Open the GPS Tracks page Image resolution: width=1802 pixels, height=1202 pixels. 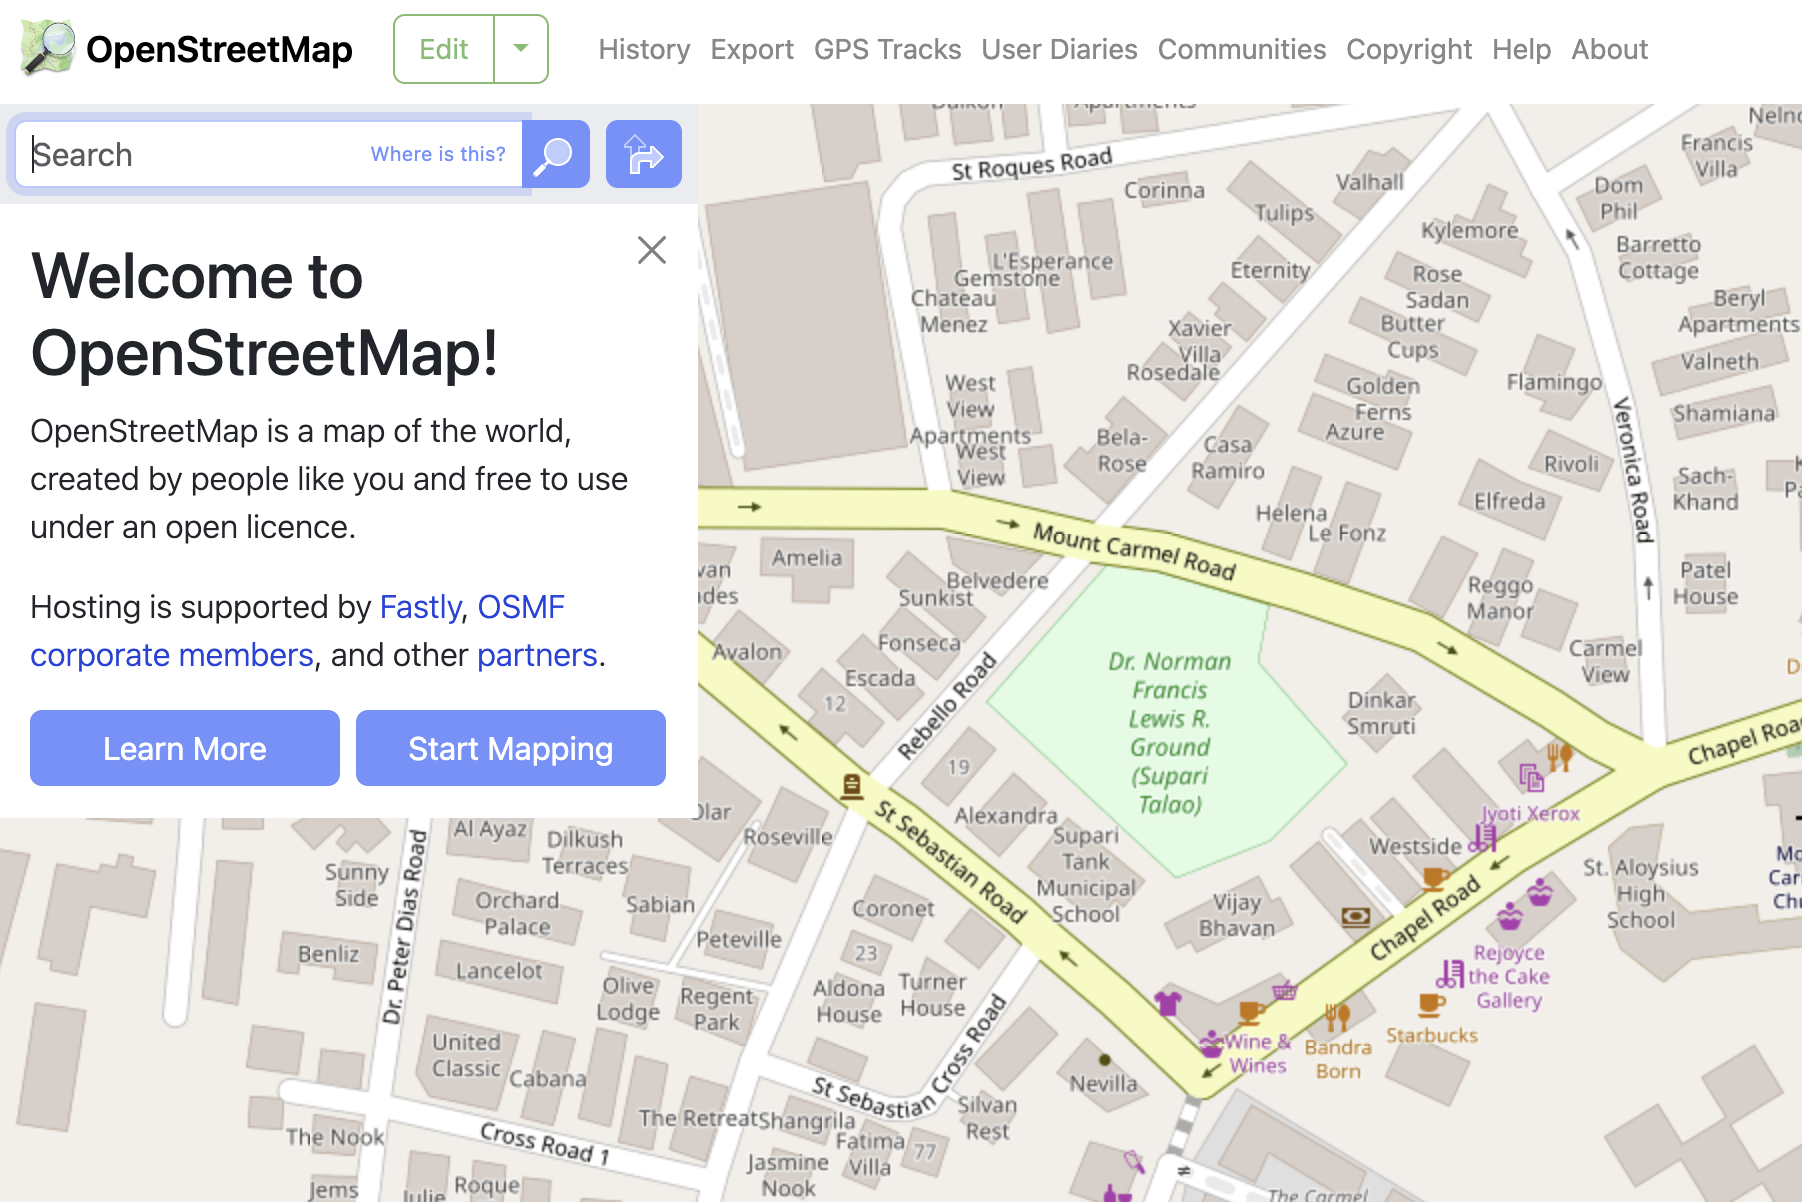pos(887,49)
